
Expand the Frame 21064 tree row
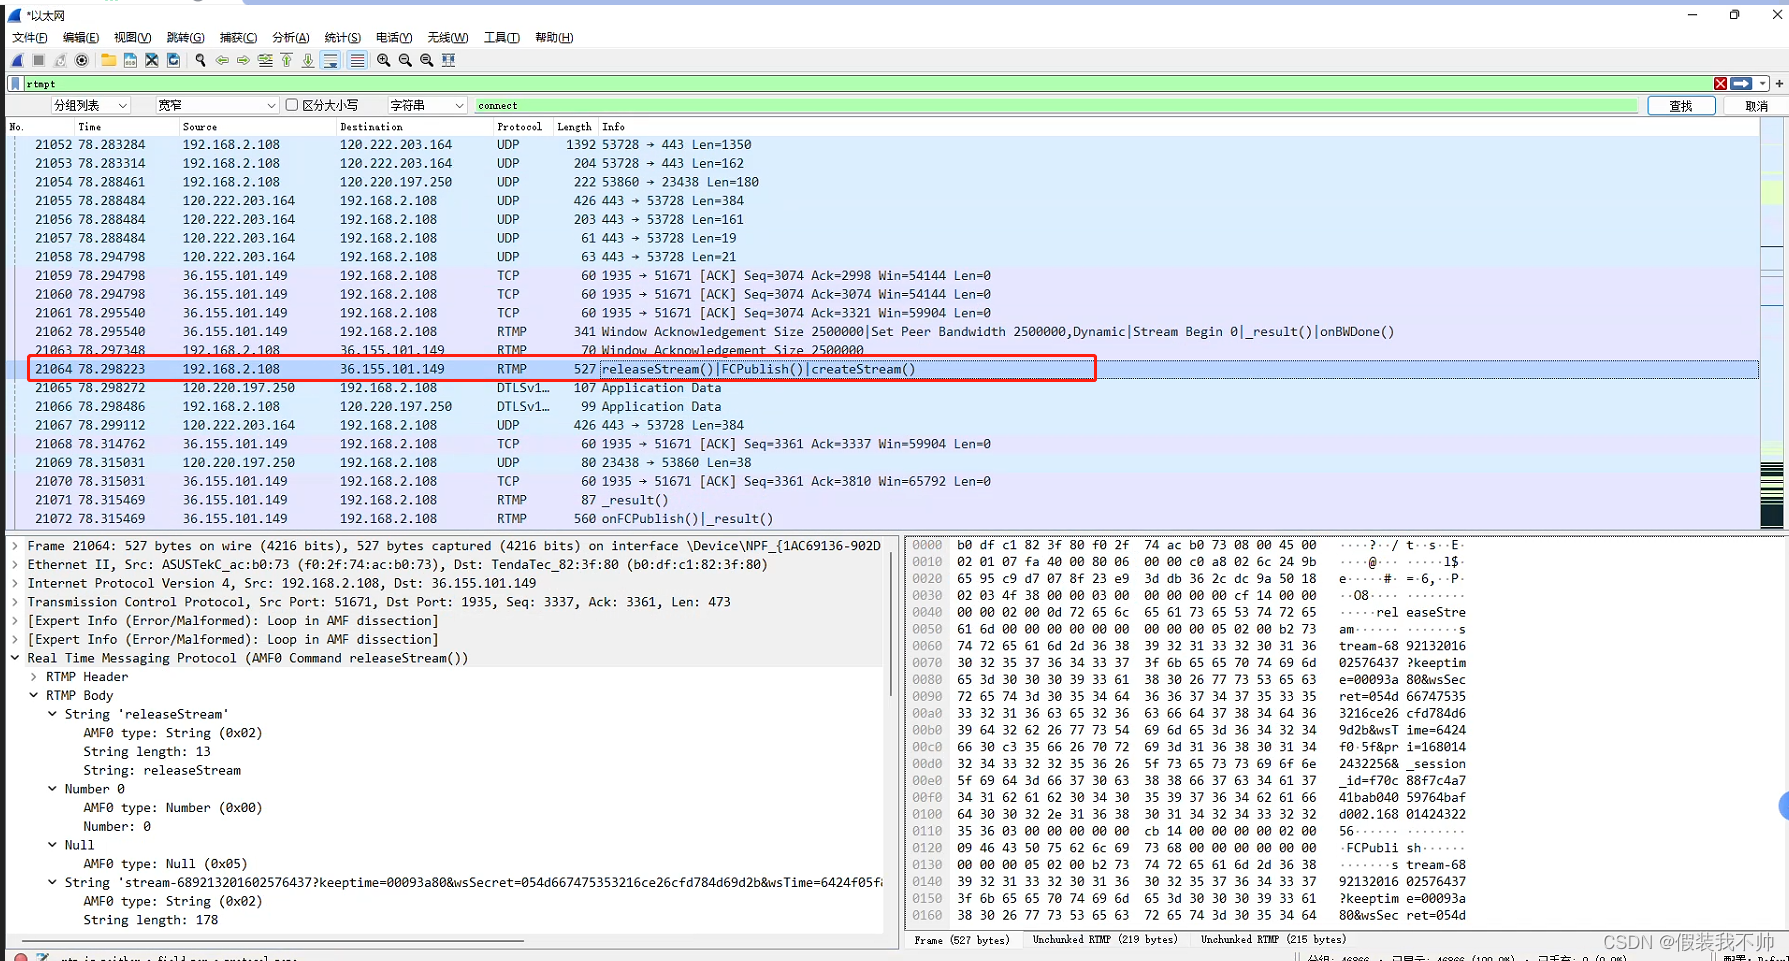point(15,546)
